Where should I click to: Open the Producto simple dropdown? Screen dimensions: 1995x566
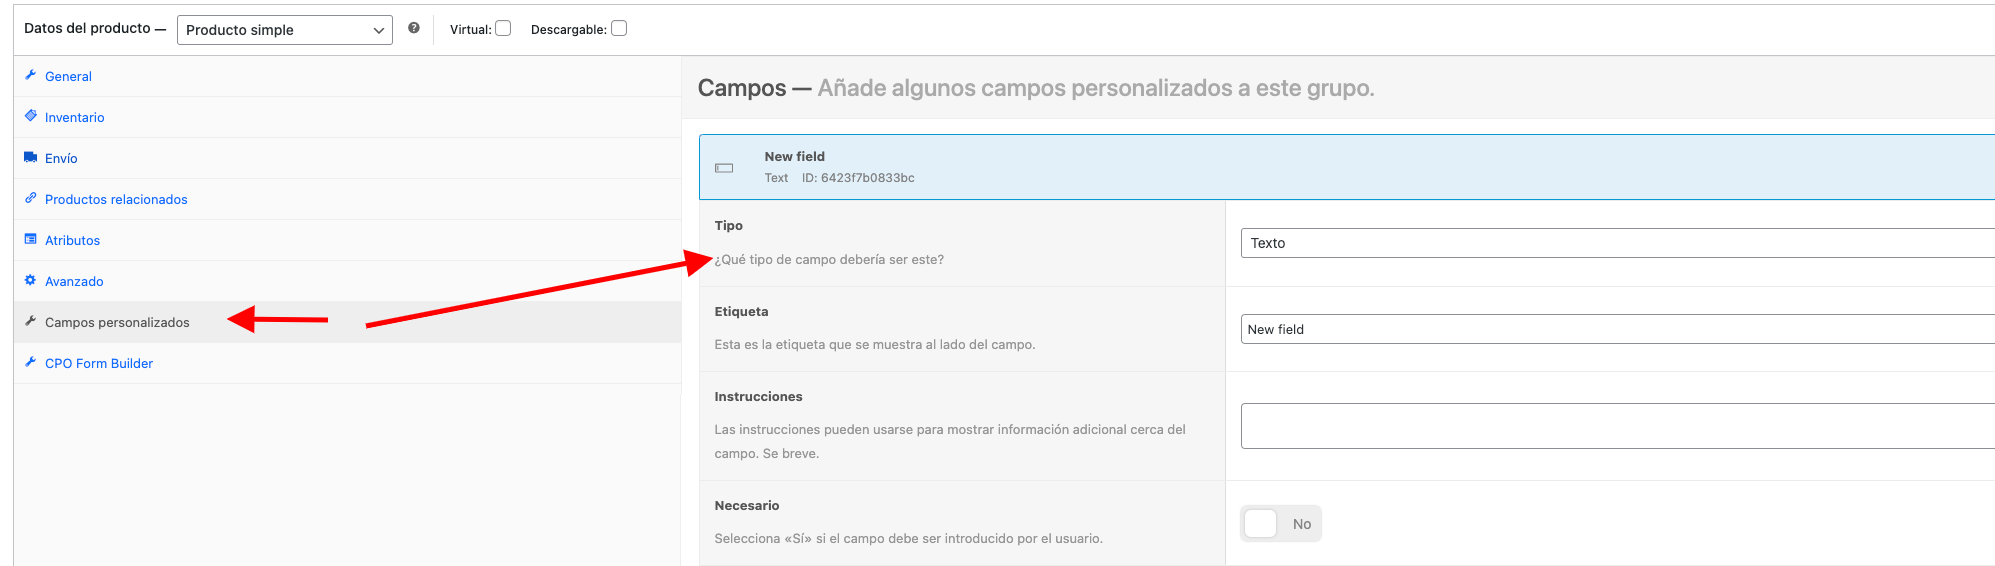tap(285, 30)
